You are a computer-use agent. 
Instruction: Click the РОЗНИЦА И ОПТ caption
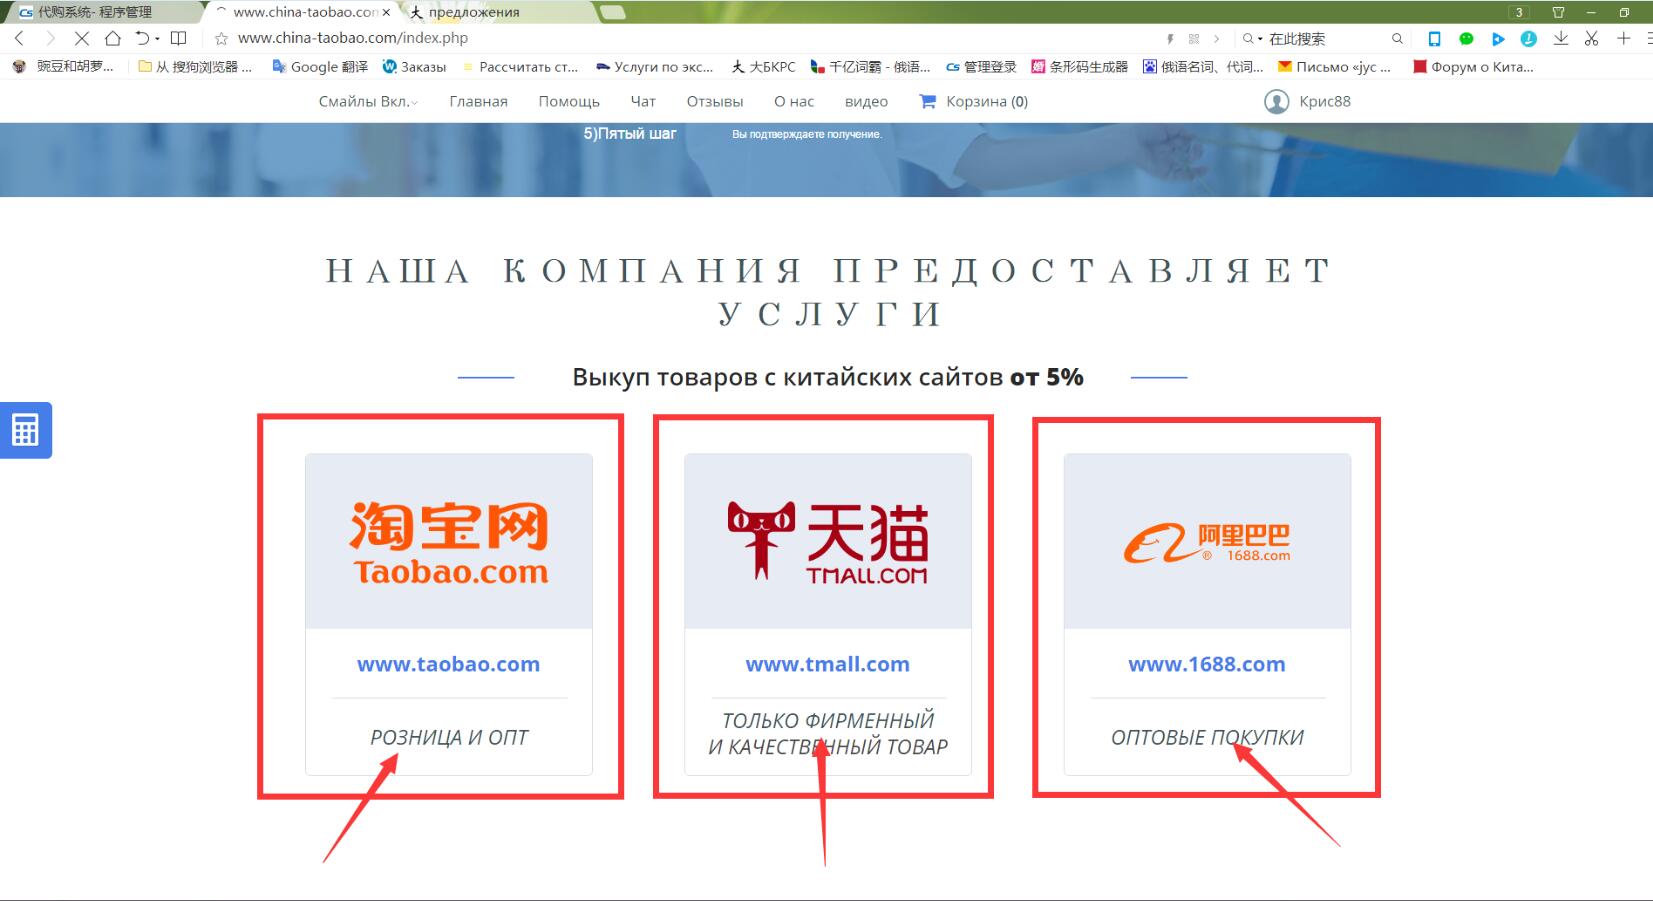click(x=449, y=738)
